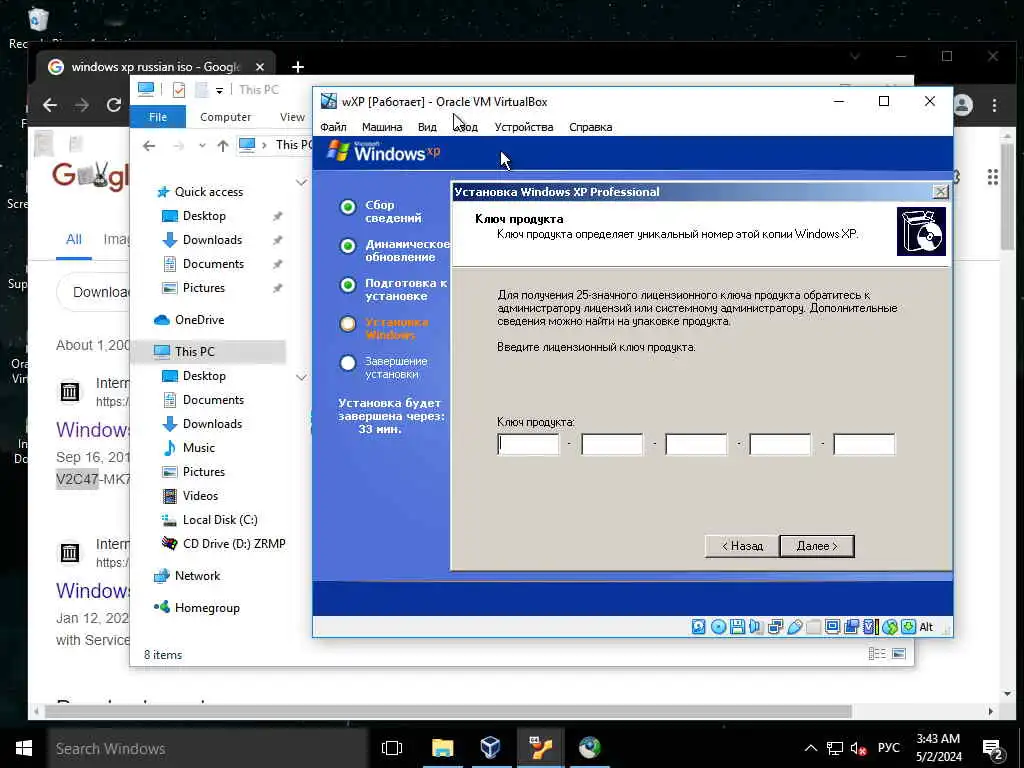Select CD Drive (D:) ZRMP in tree
Viewport: 1024px width, 768px height.
pyautogui.click(x=224, y=544)
